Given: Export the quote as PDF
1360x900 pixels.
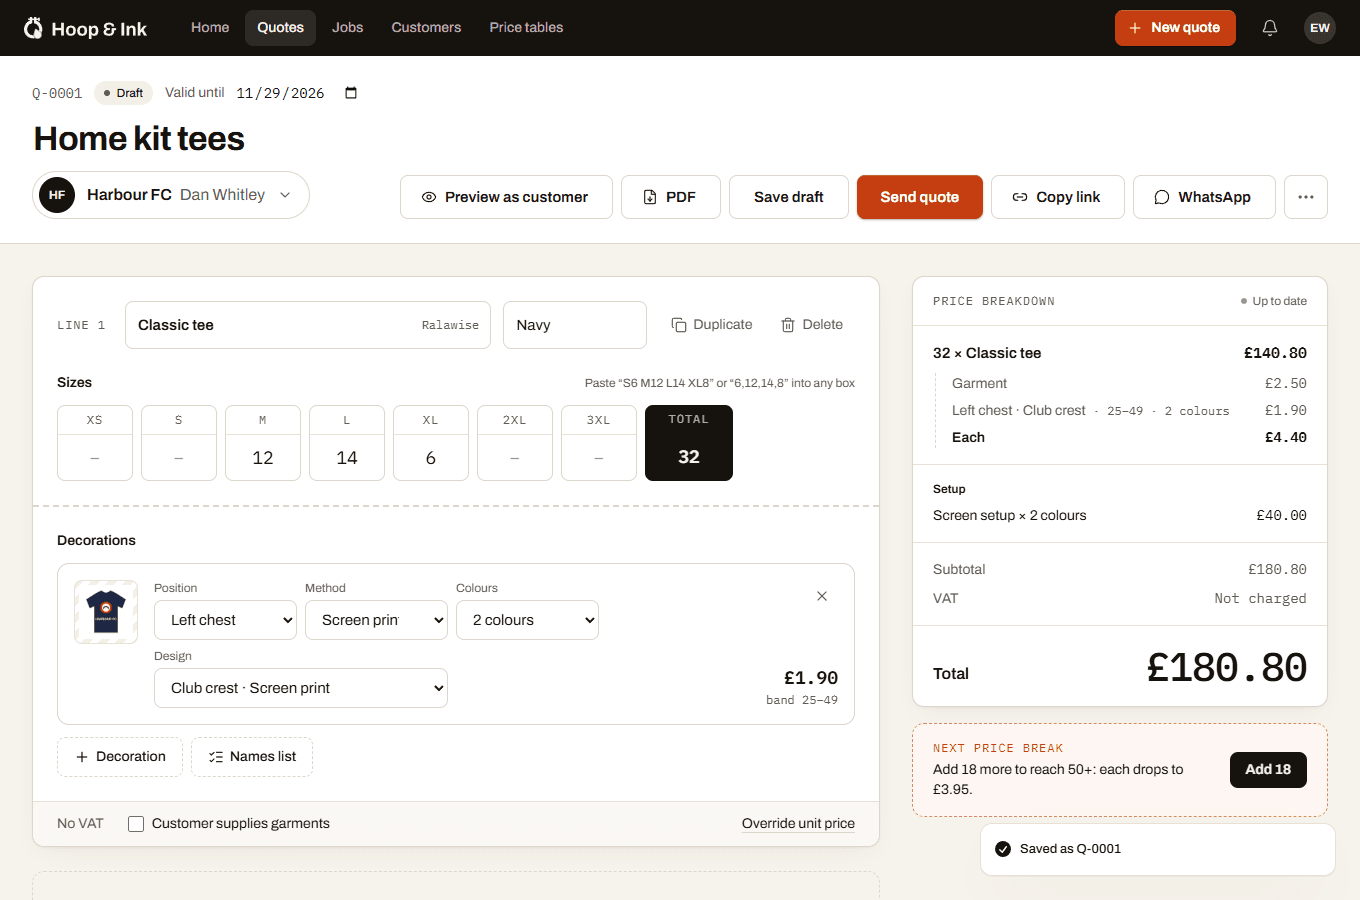Looking at the screenshot, I should click(671, 197).
